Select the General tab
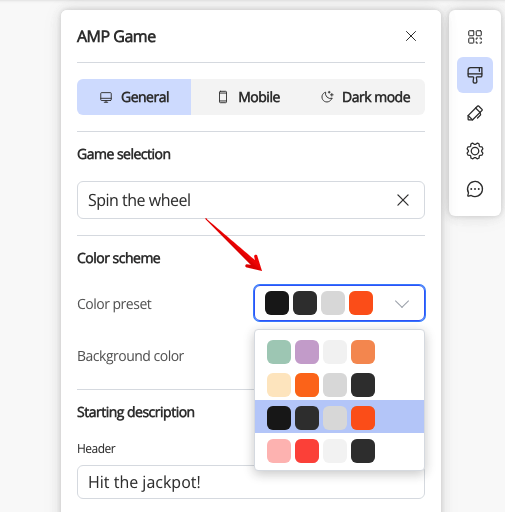505x512 pixels. point(134,97)
